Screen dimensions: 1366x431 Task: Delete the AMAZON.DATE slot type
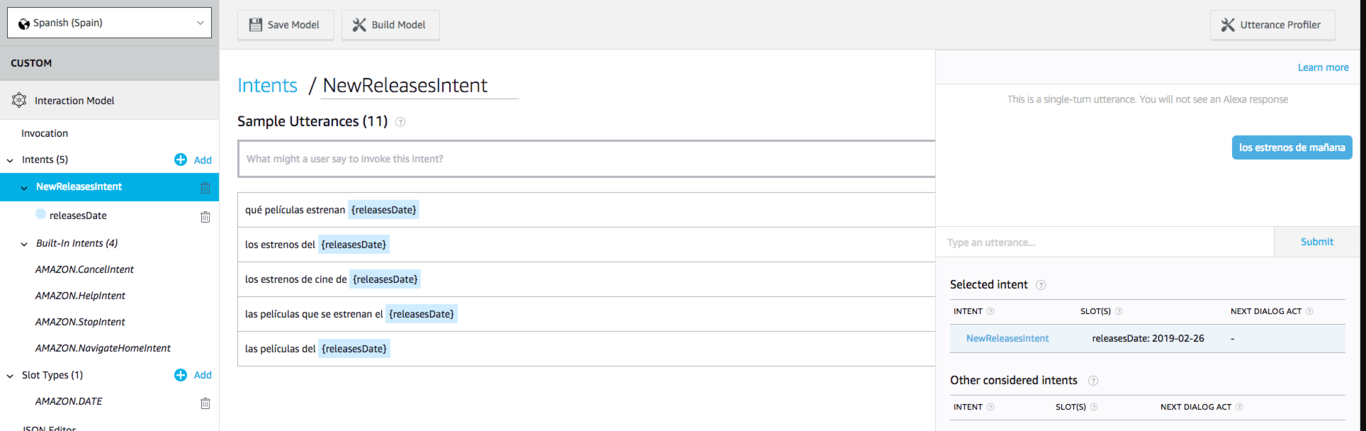tap(205, 402)
